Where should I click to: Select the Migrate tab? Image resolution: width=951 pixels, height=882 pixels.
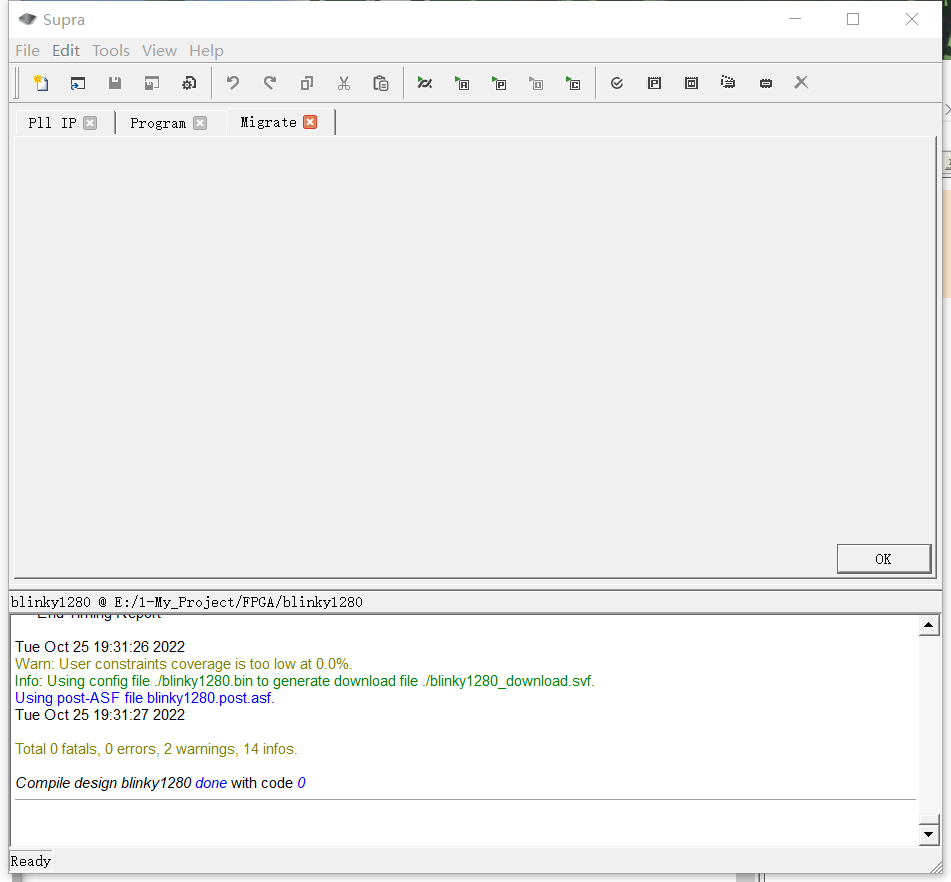(x=268, y=123)
